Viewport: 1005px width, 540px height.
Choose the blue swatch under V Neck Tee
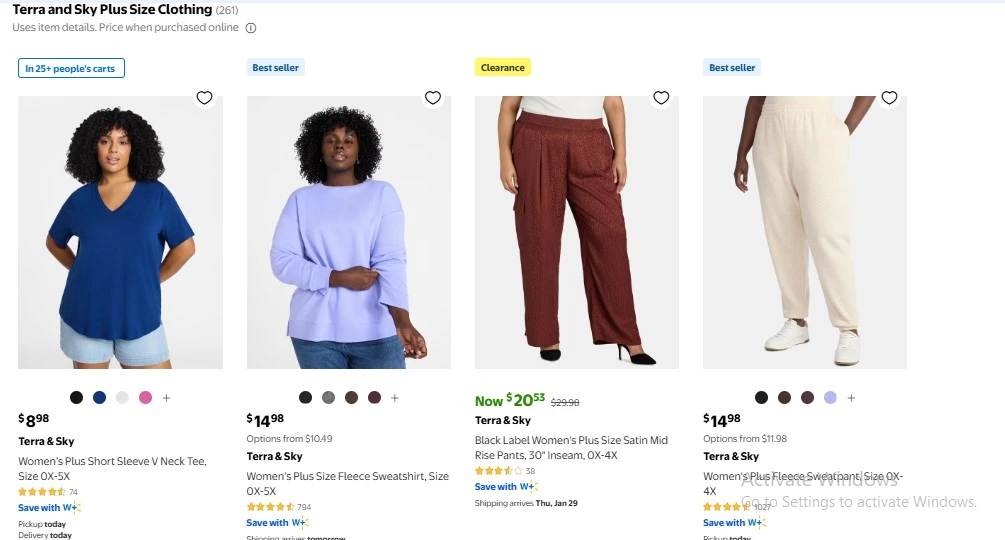coord(99,398)
